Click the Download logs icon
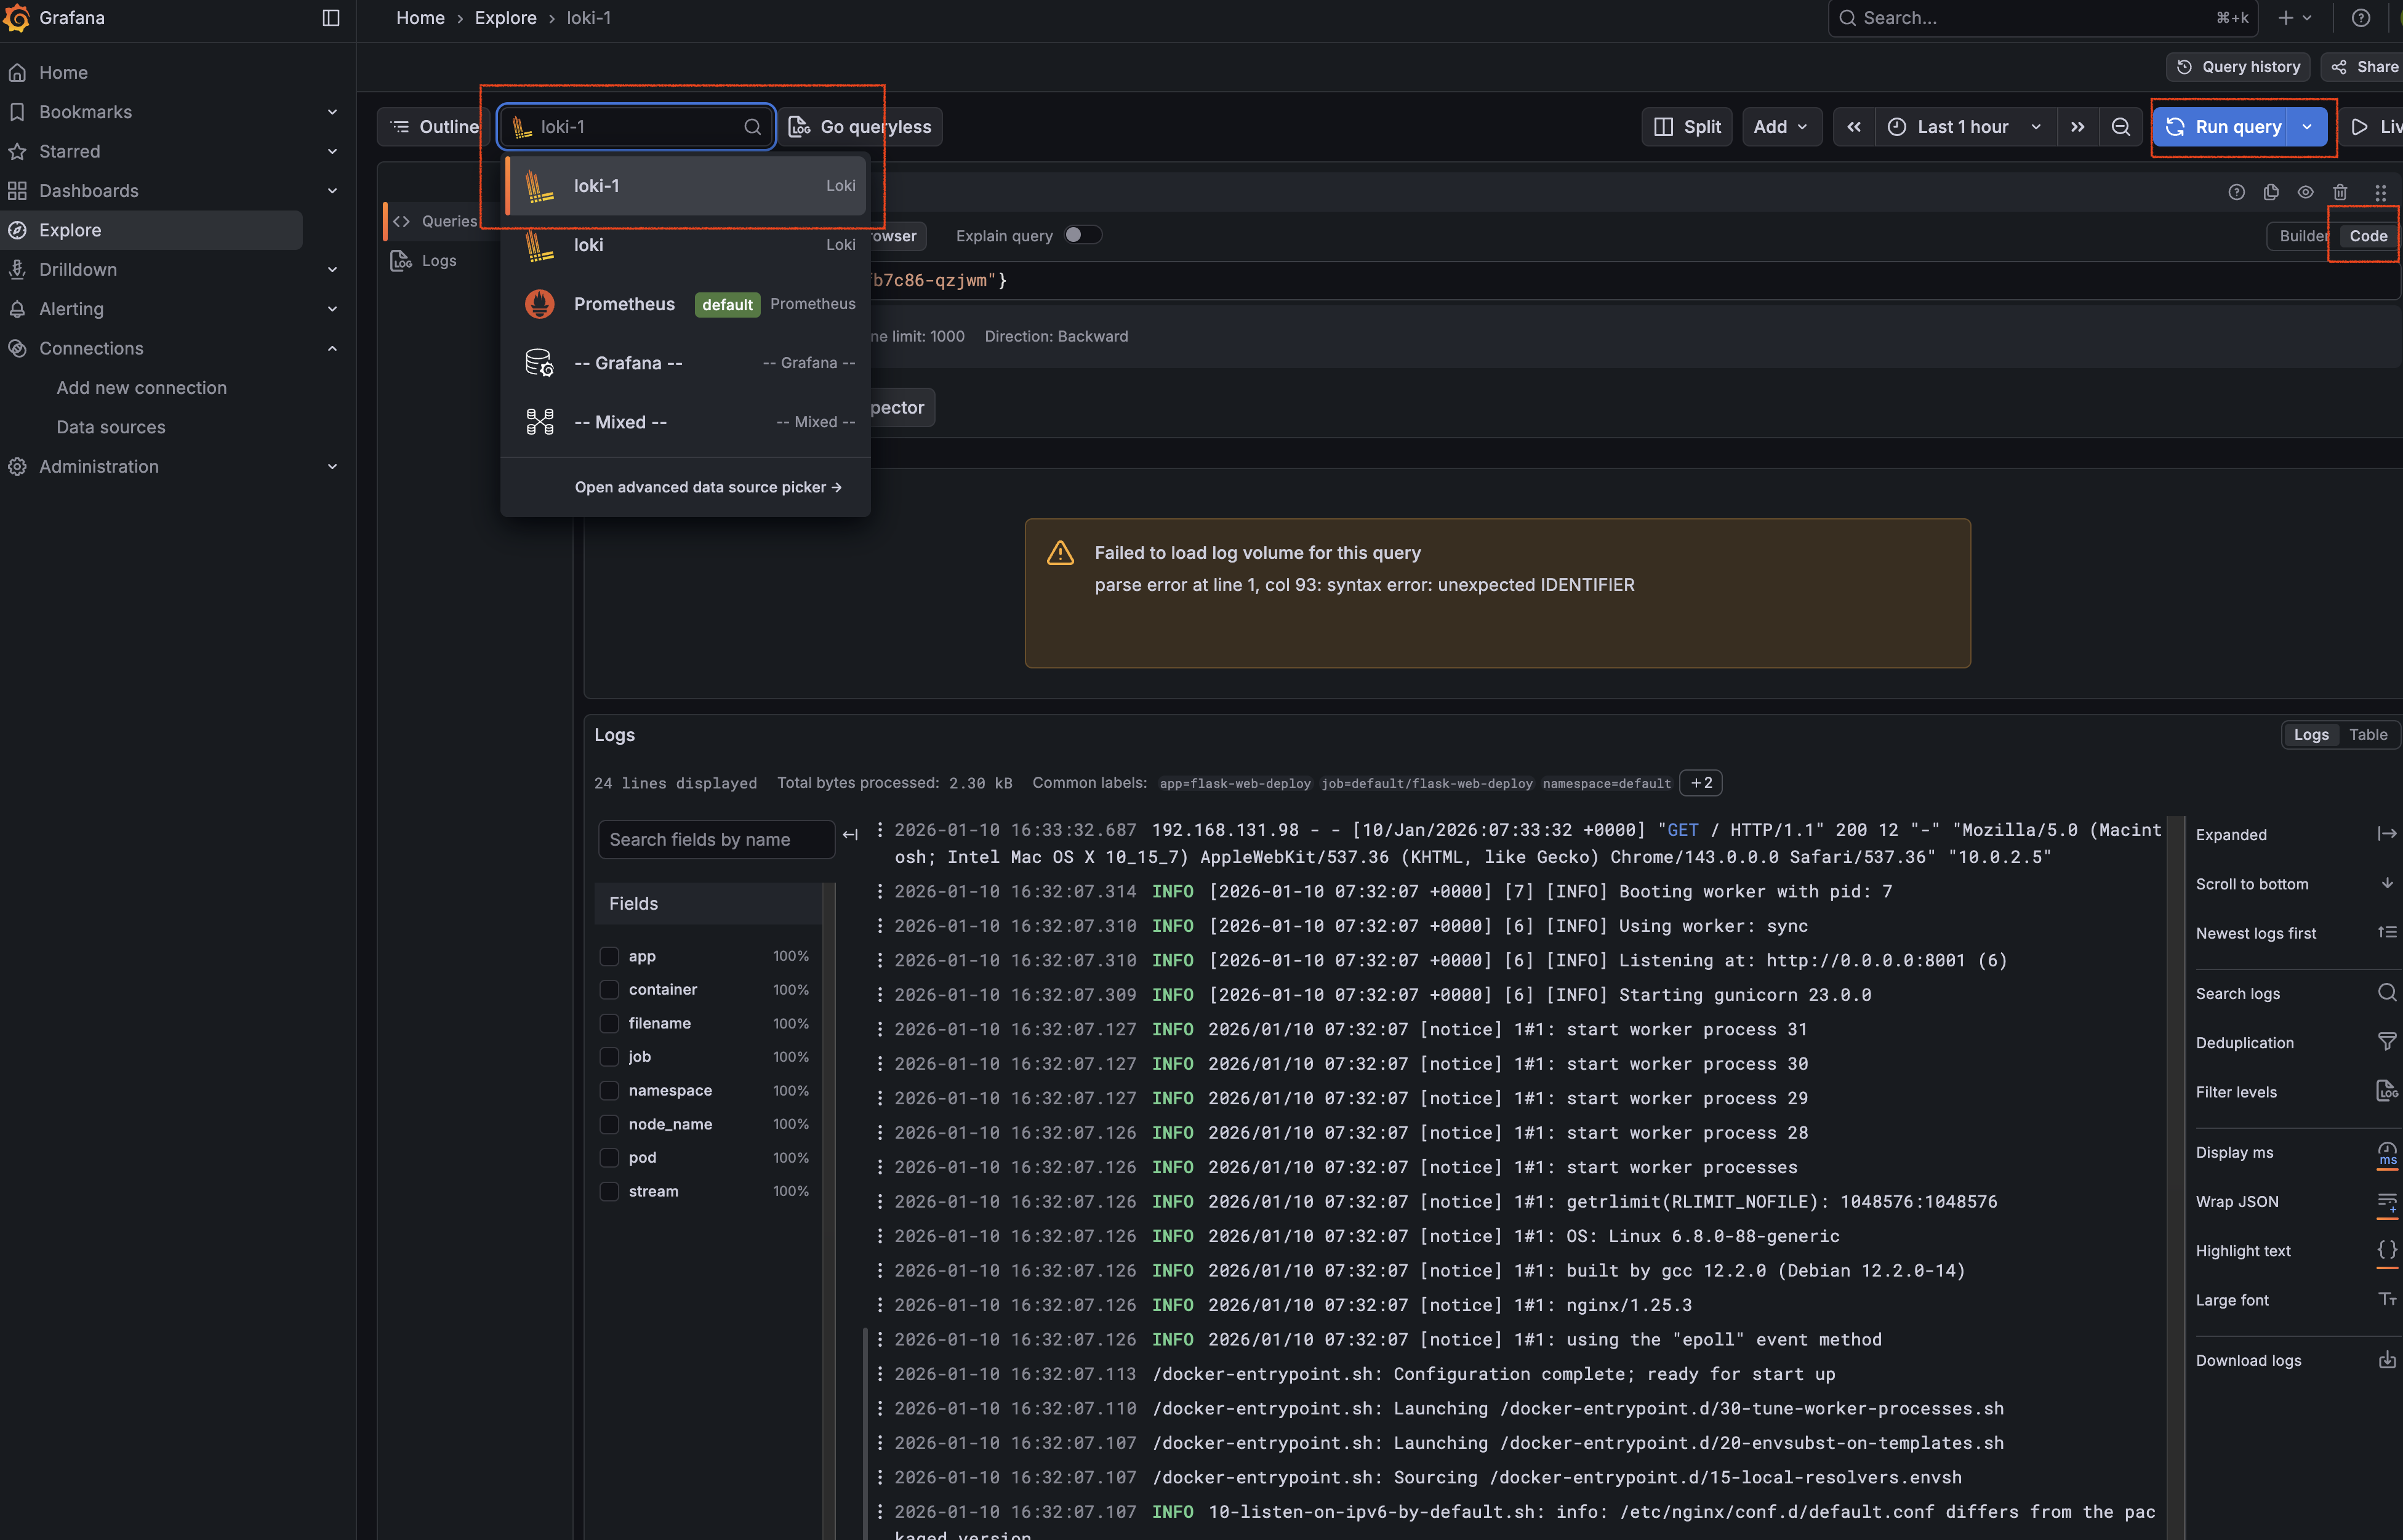The image size is (2403, 1540). tap(2386, 1360)
